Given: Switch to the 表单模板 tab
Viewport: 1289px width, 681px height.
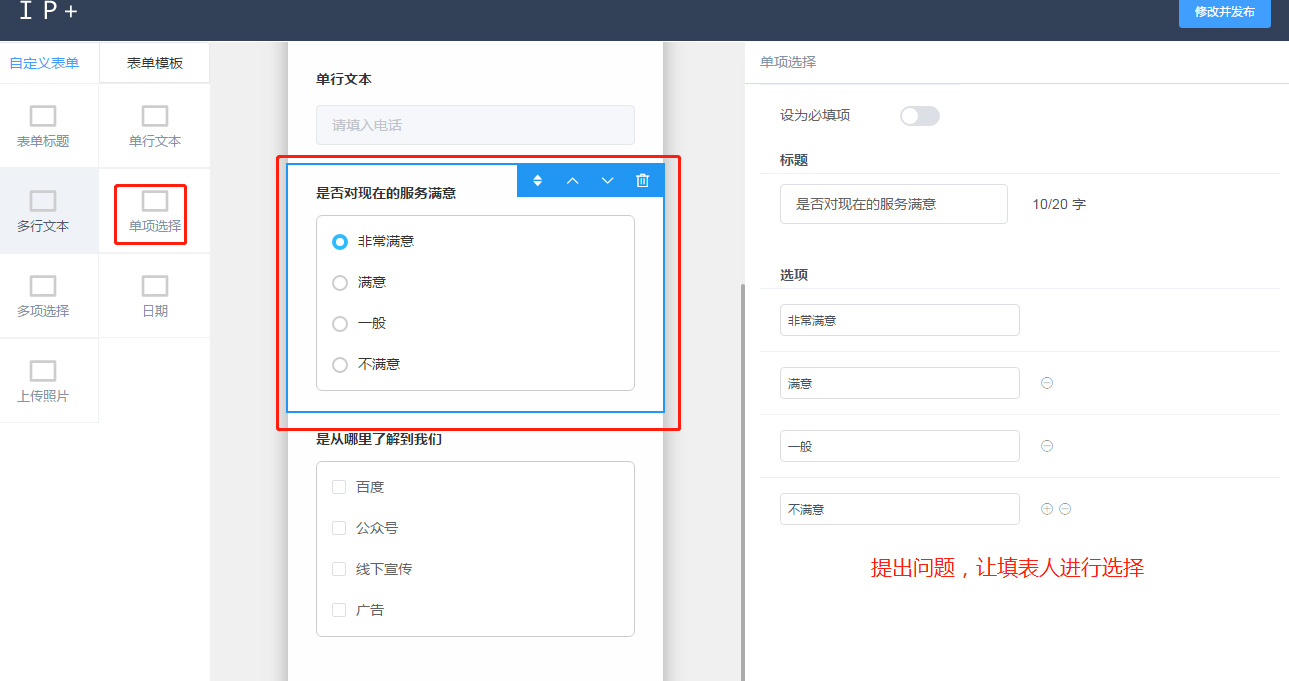Looking at the screenshot, I should (x=155, y=63).
